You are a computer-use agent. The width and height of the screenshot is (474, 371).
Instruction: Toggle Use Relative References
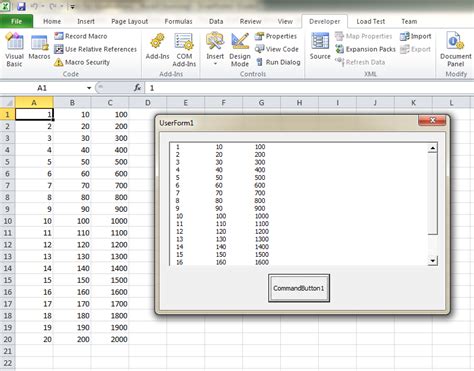(95, 49)
